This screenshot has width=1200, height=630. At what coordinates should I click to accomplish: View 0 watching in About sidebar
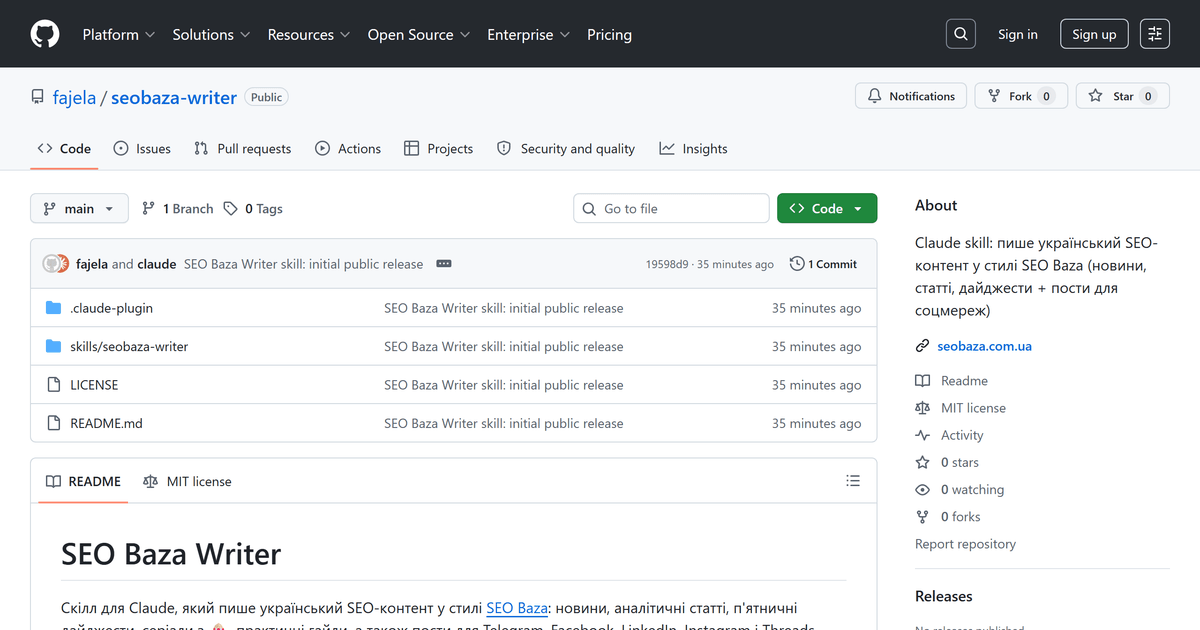click(960, 489)
